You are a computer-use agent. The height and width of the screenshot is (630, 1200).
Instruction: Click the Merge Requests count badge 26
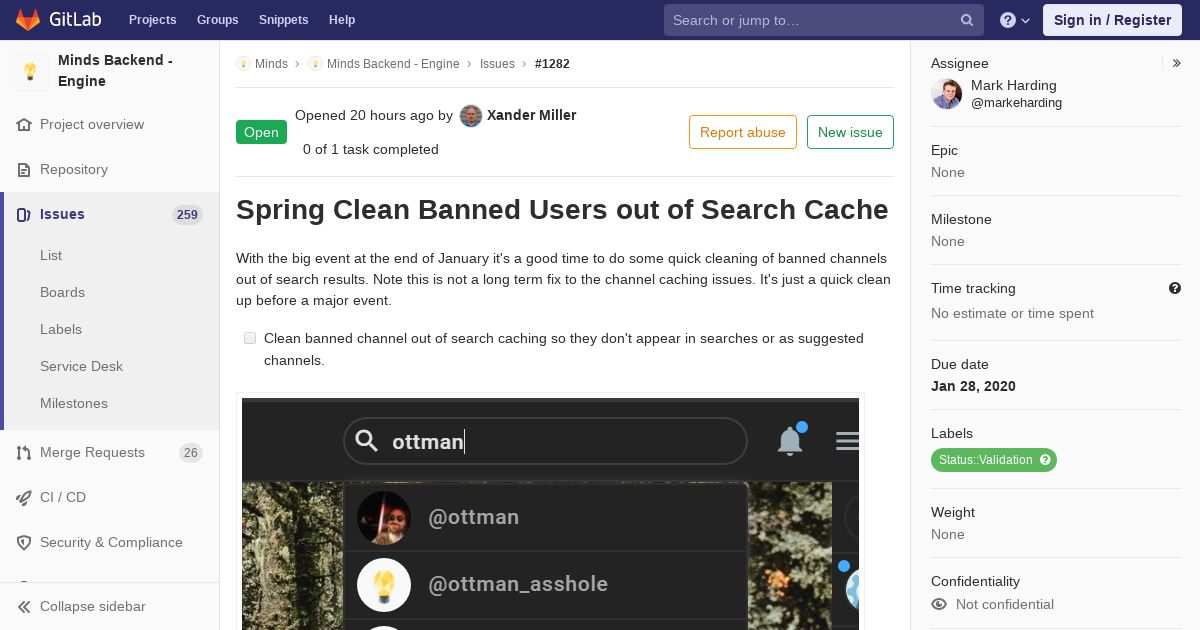(x=190, y=453)
